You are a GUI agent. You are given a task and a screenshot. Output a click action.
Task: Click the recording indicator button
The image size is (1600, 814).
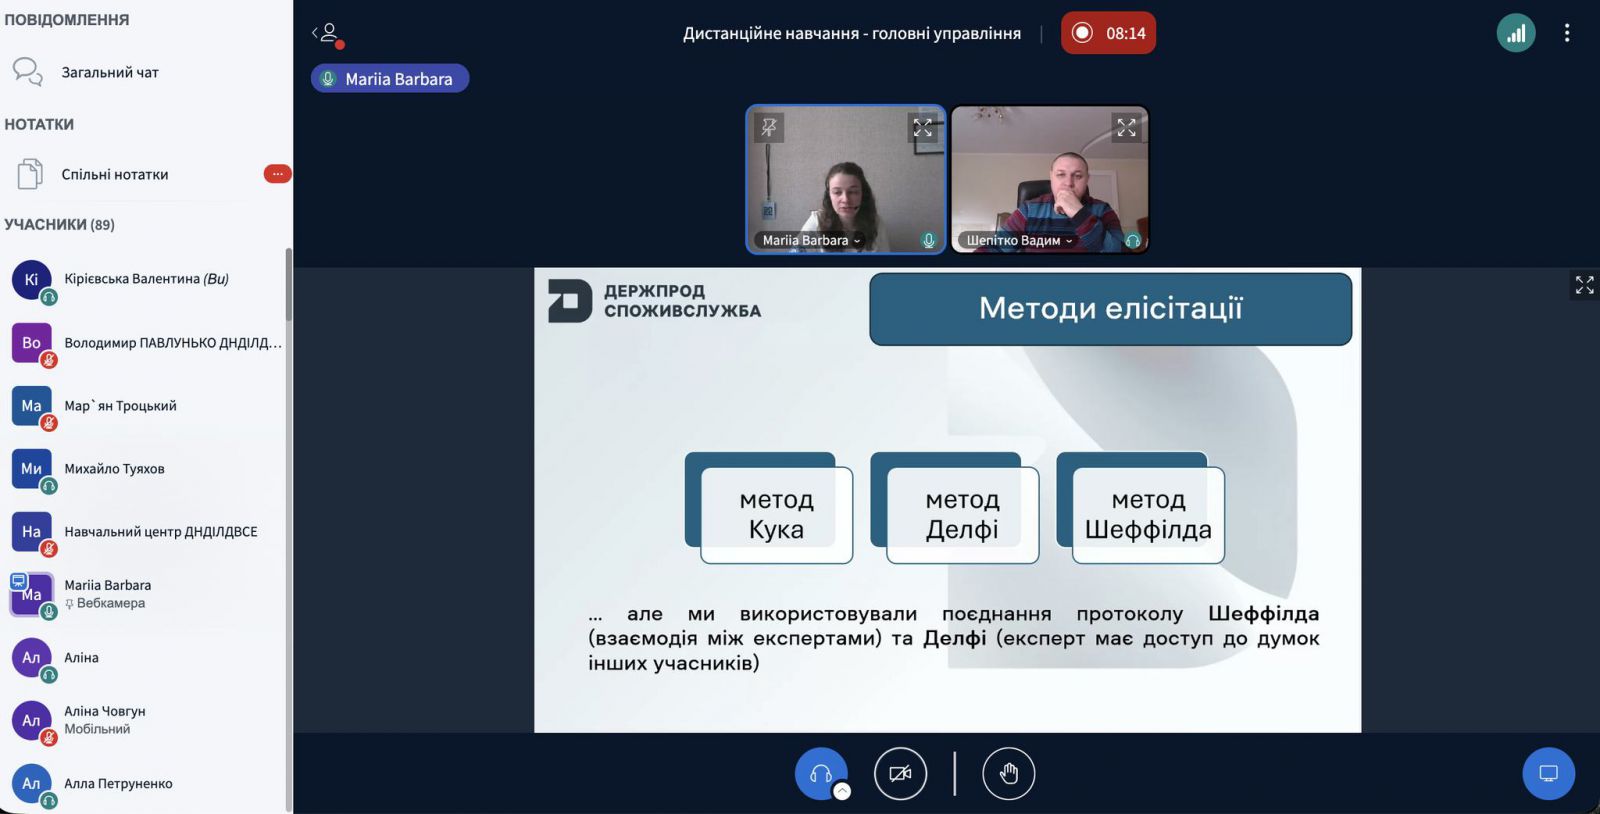pyautogui.click(x=1107, y=33)
